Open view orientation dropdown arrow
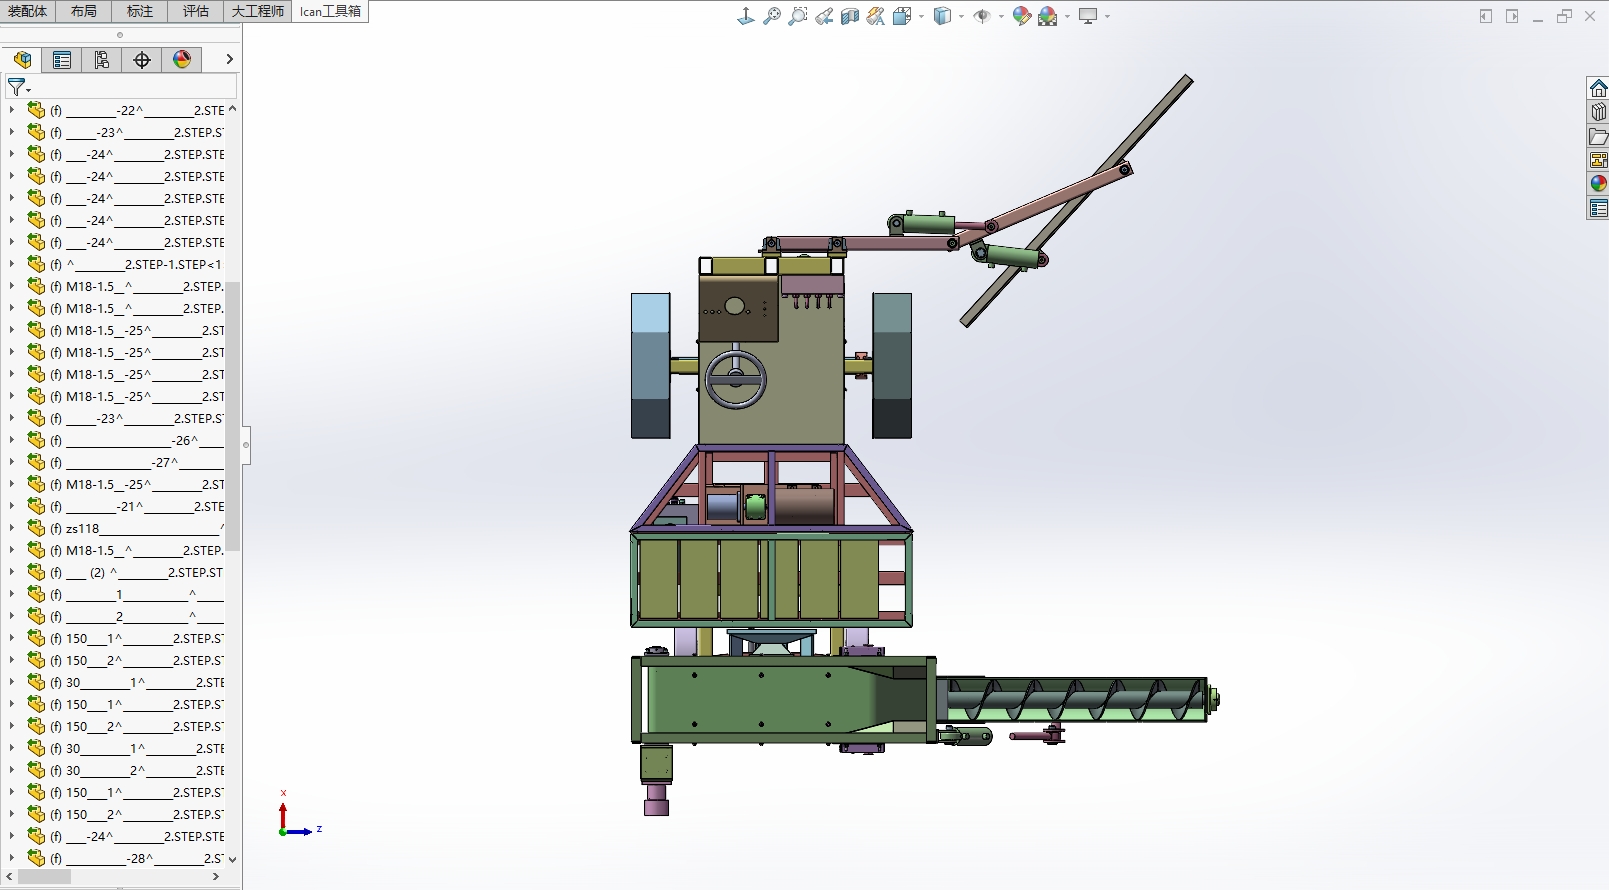 [x=920, y=16]
